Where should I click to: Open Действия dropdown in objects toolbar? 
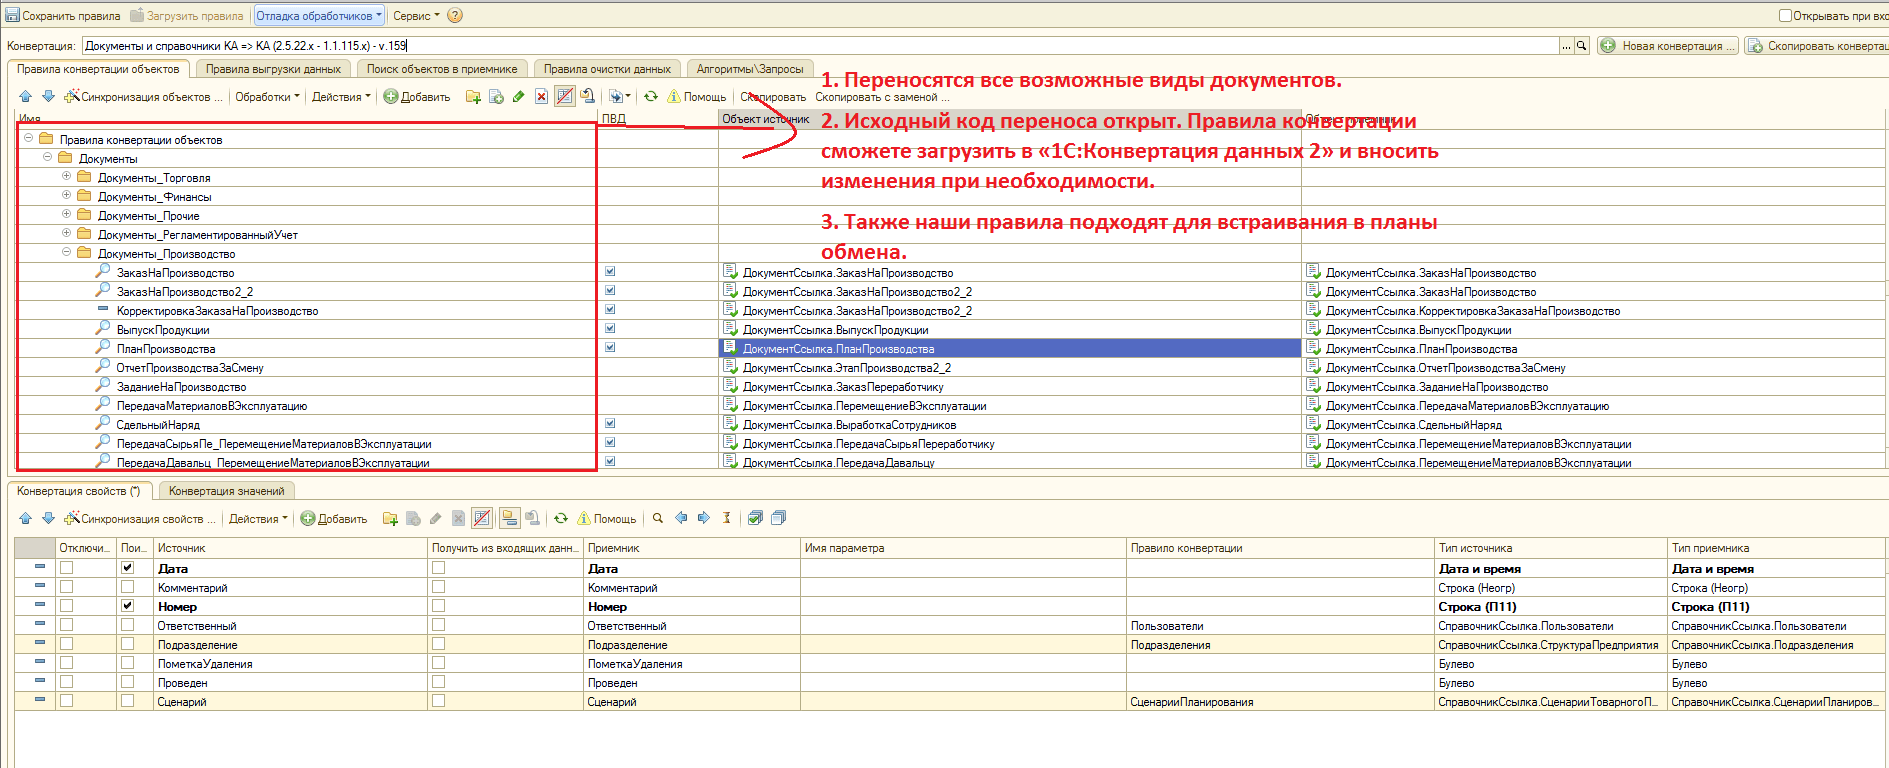(x=341, y=97)
